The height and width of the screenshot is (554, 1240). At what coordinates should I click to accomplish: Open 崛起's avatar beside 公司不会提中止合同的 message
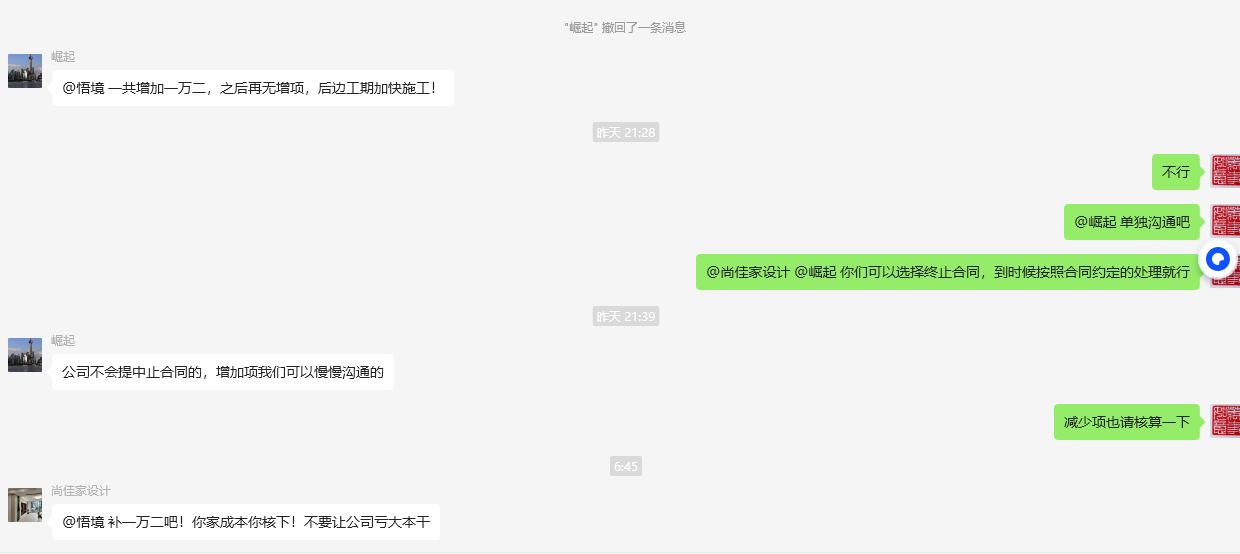pos(25,355)
